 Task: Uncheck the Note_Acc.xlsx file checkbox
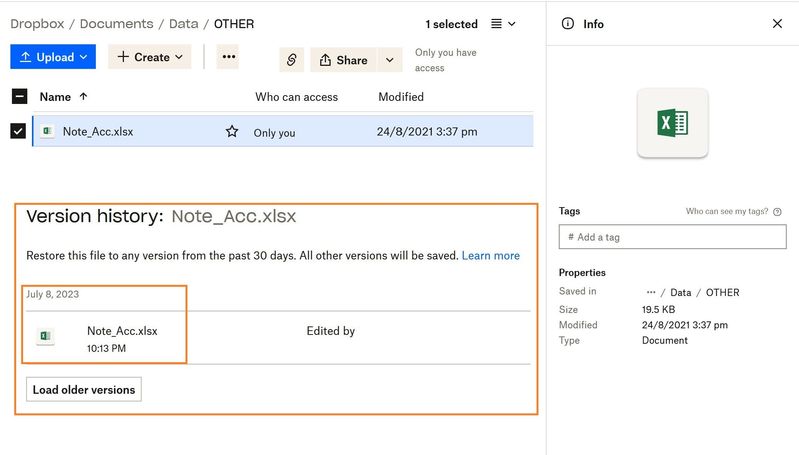pos(18,131)
